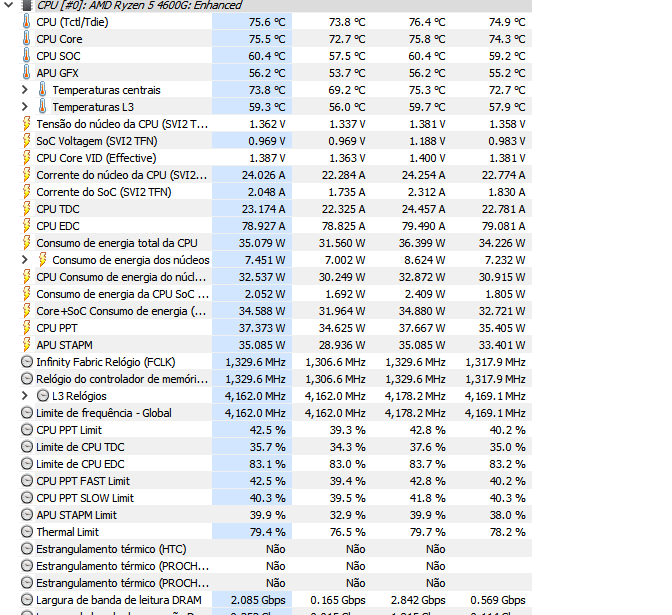Image resolution: width=672 pixels, height=615 pixels.
Task: Click clock icon next to CPU PPT Limit
Action: pyautogui.click(x=27, y=430)
